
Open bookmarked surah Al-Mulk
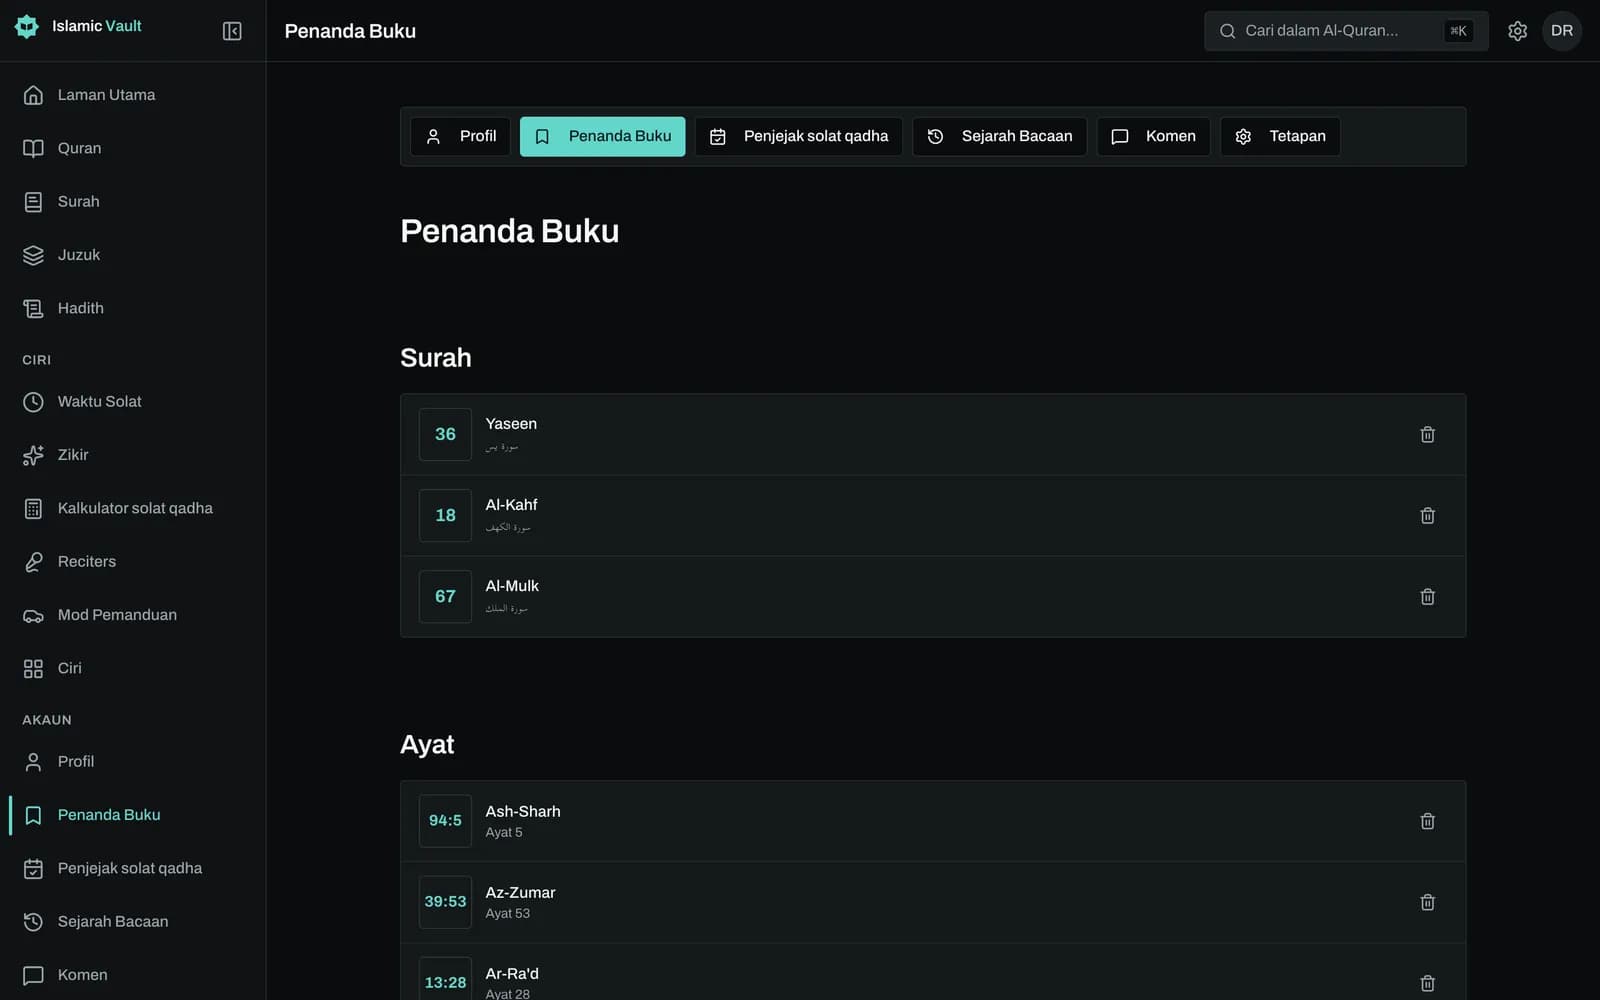click(x=933, y=596)
